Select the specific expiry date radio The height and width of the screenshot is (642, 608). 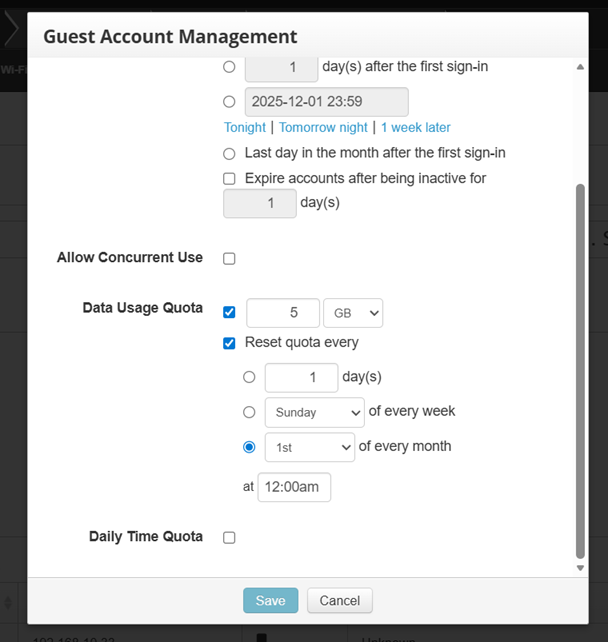click(x=229, y=102)
